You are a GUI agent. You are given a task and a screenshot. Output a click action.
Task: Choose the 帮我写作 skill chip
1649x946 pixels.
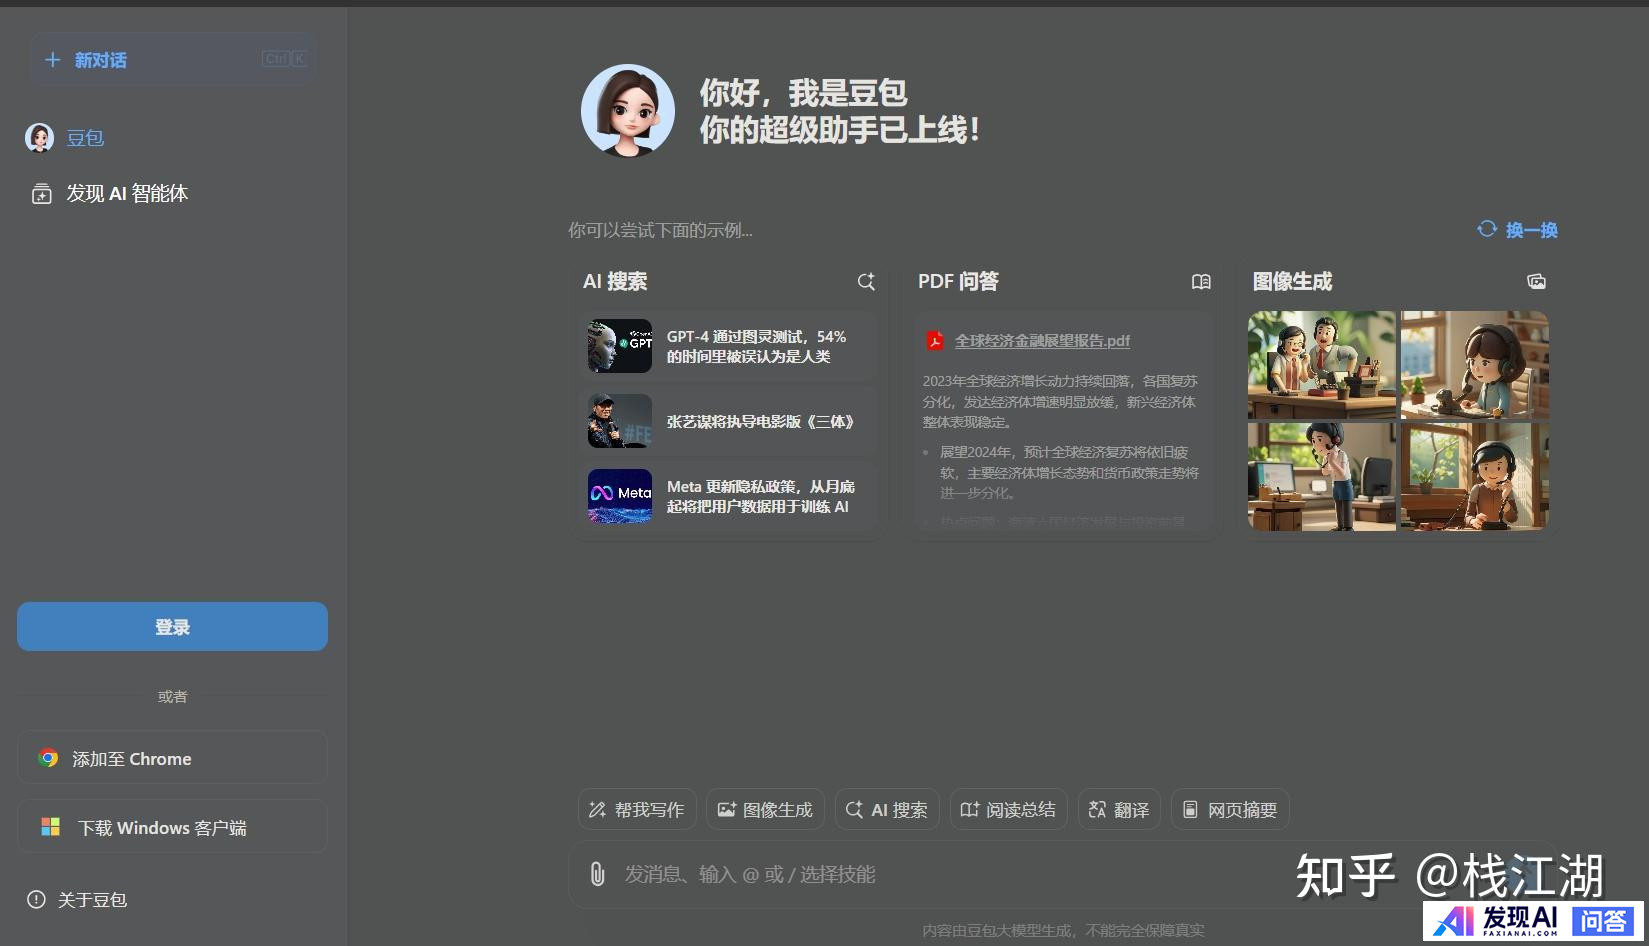(x=637, y=809)
